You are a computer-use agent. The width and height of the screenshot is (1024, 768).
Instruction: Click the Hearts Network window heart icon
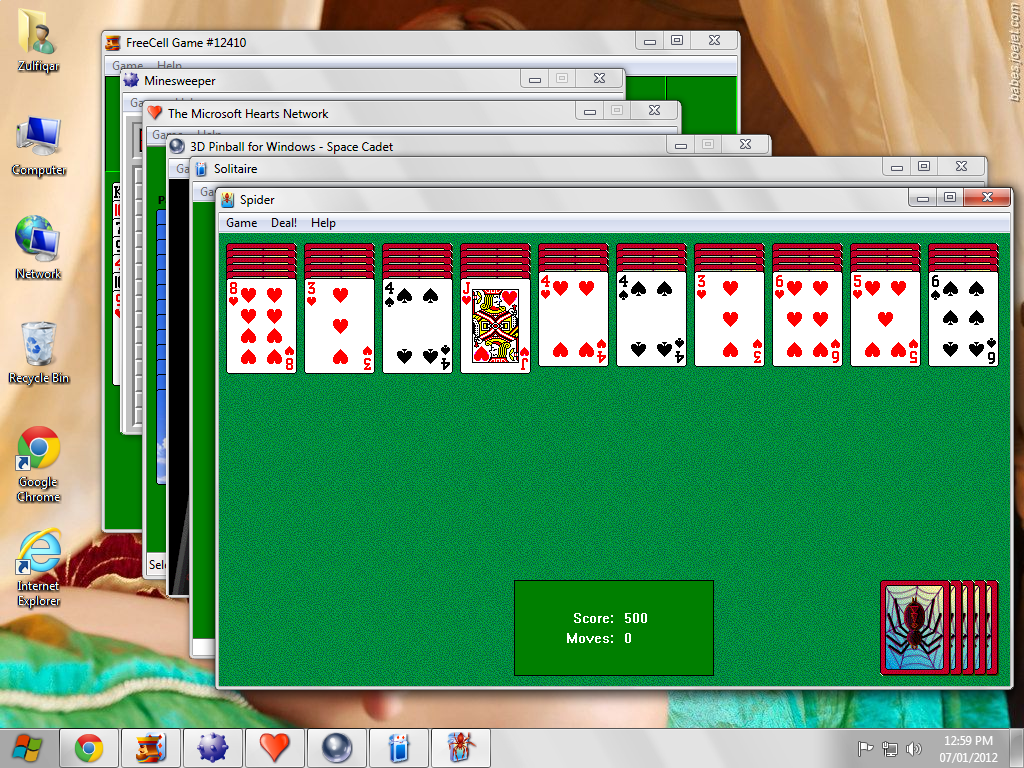tap(155, 113)
